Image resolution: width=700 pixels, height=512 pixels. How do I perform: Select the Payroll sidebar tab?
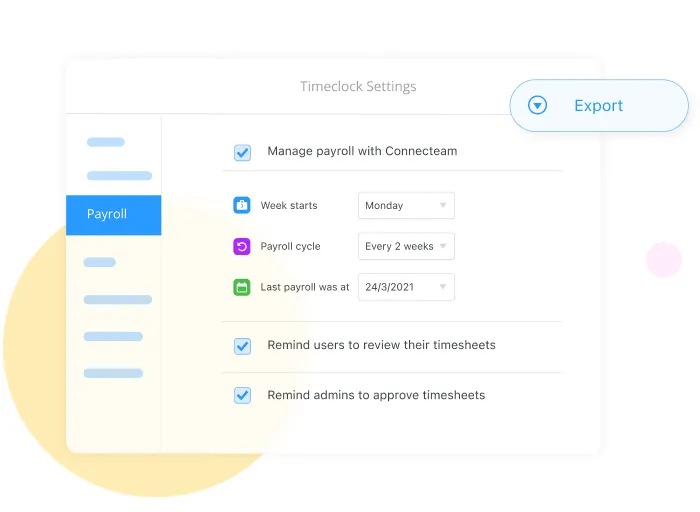tap(113, 215)
